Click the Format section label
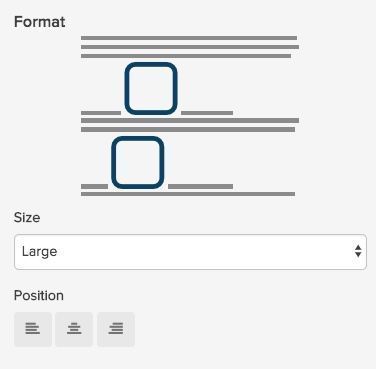 (40, 22)
